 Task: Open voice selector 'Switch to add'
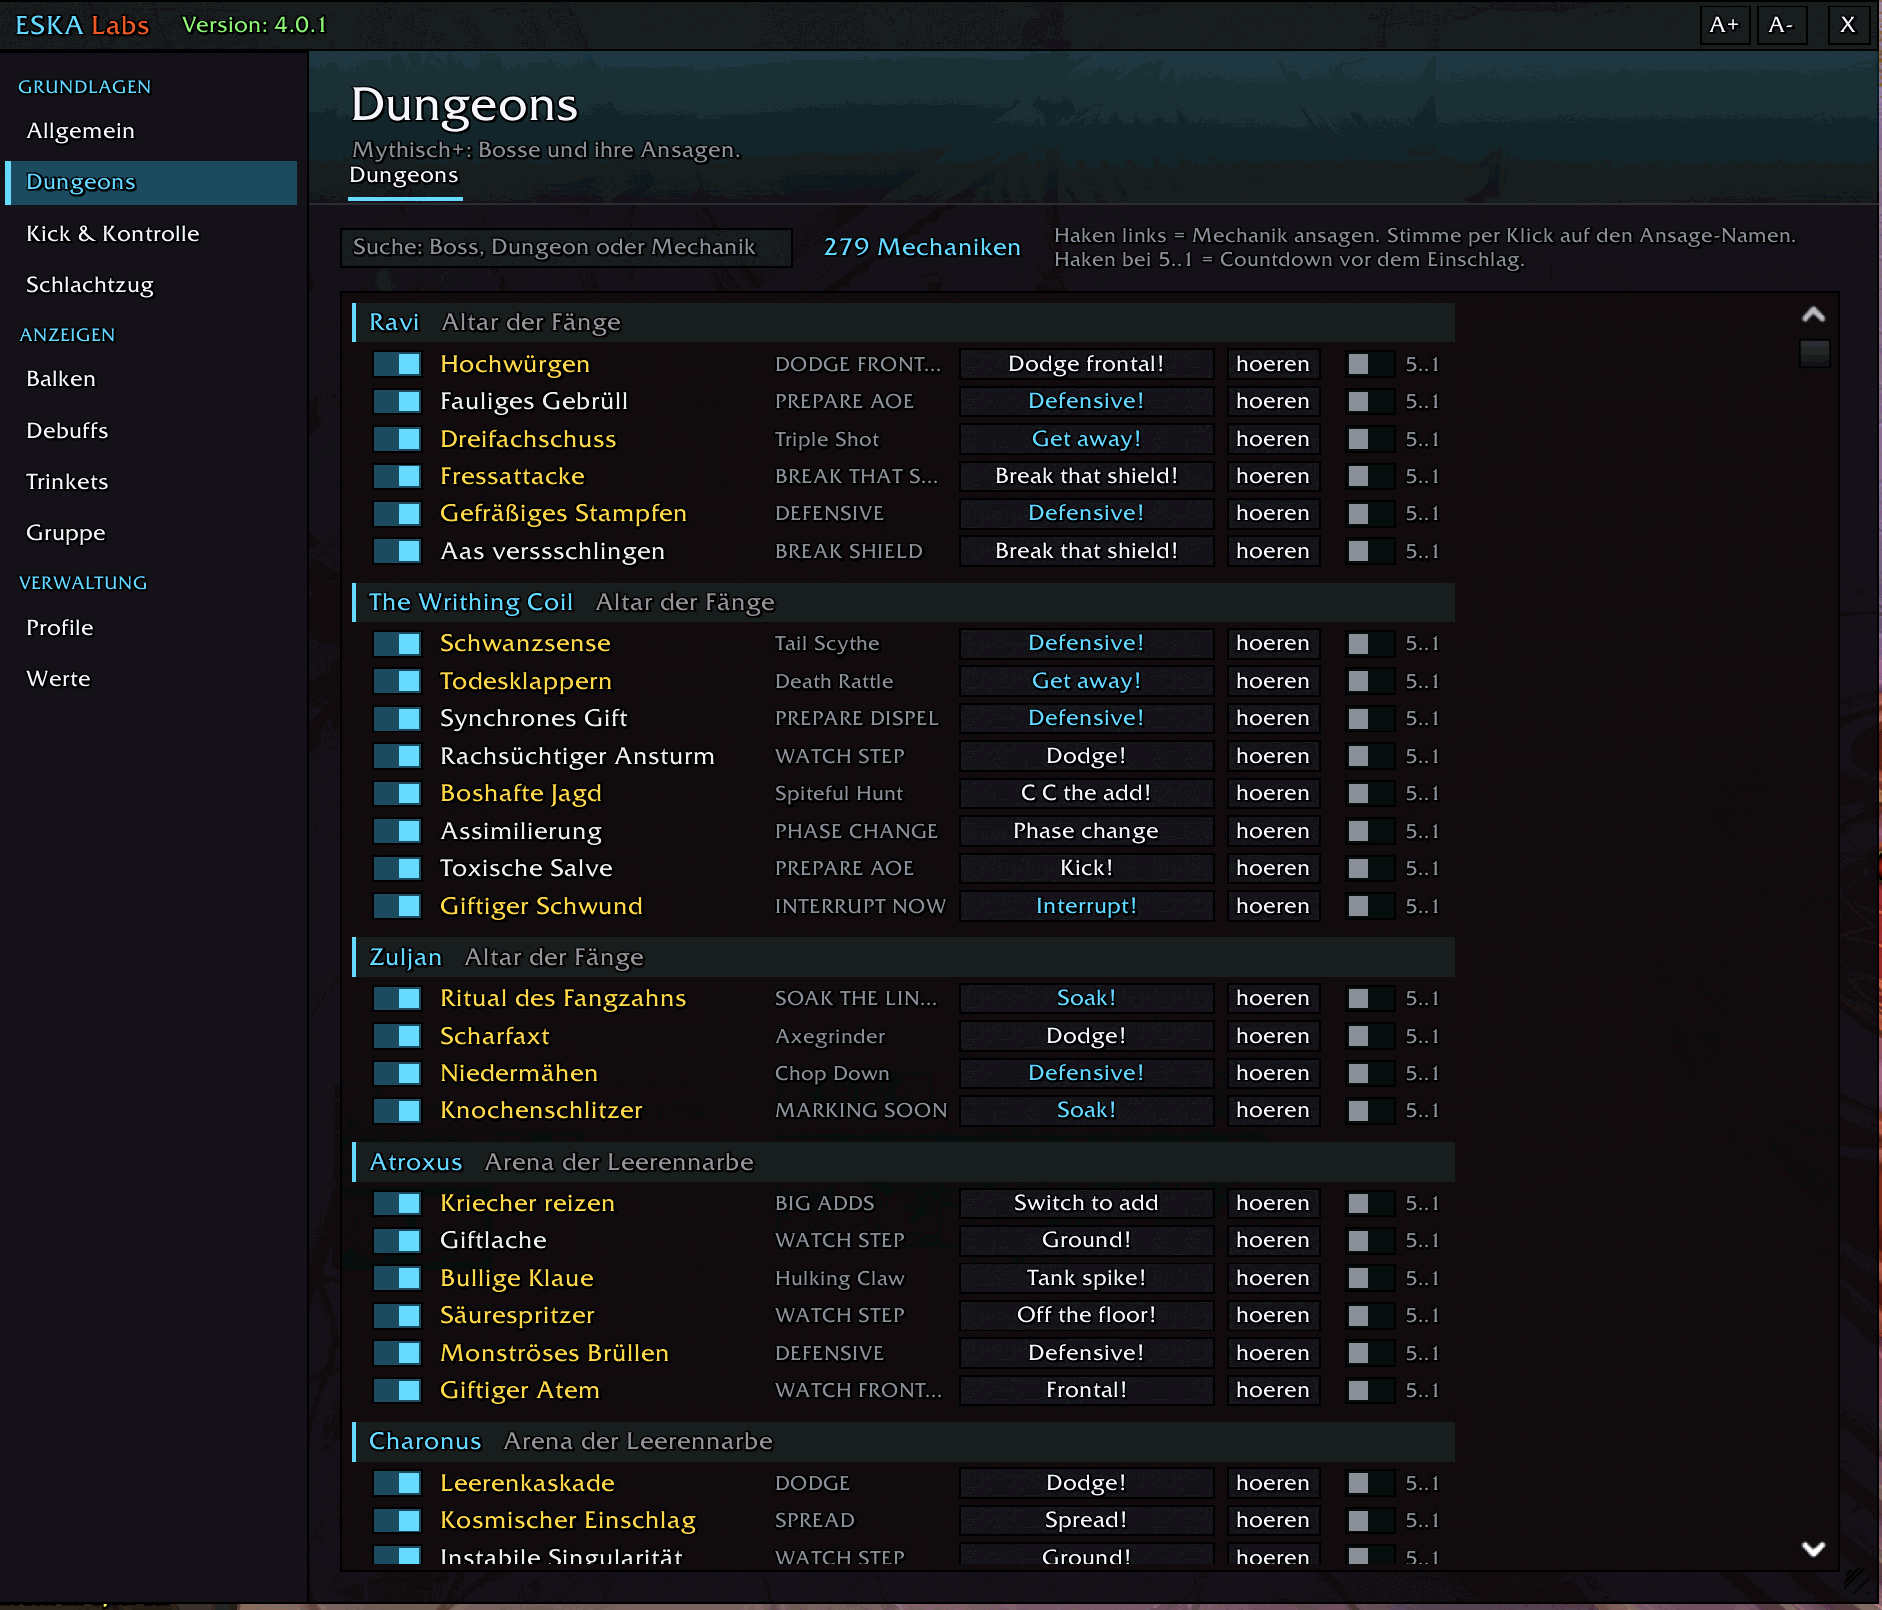tap(1086, 1203)
